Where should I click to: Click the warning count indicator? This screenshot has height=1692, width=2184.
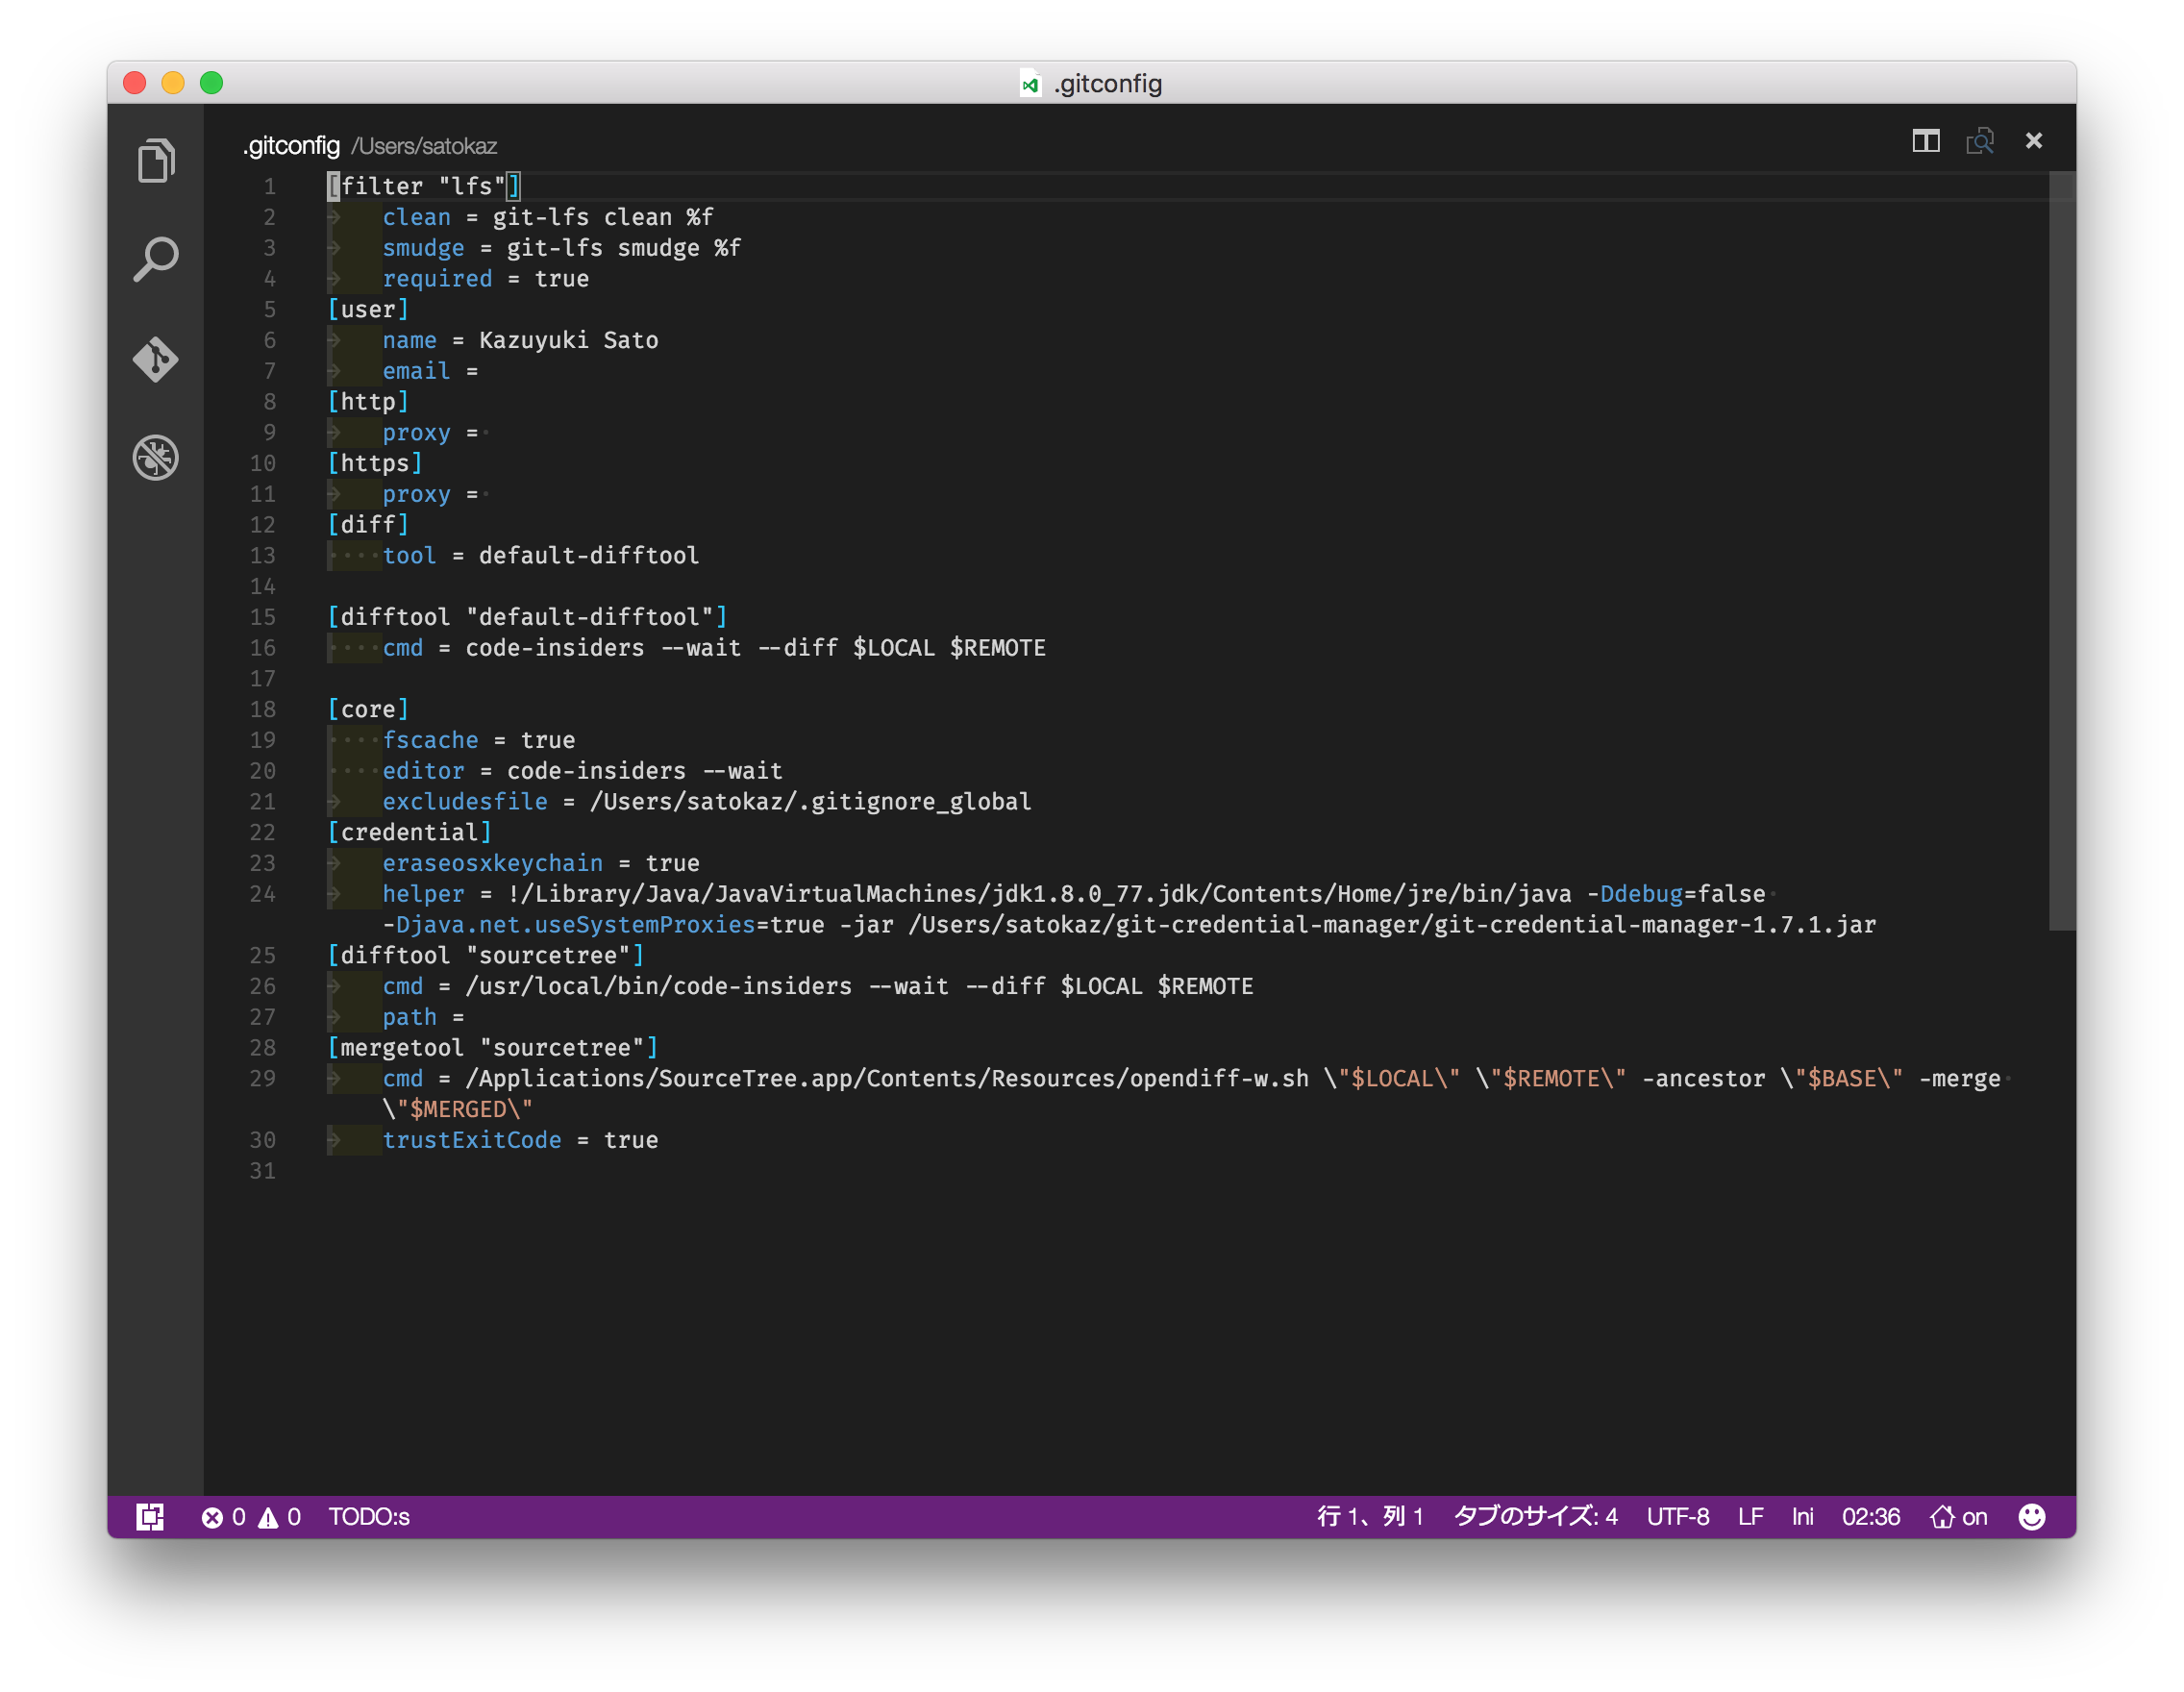click(280, 1517)
